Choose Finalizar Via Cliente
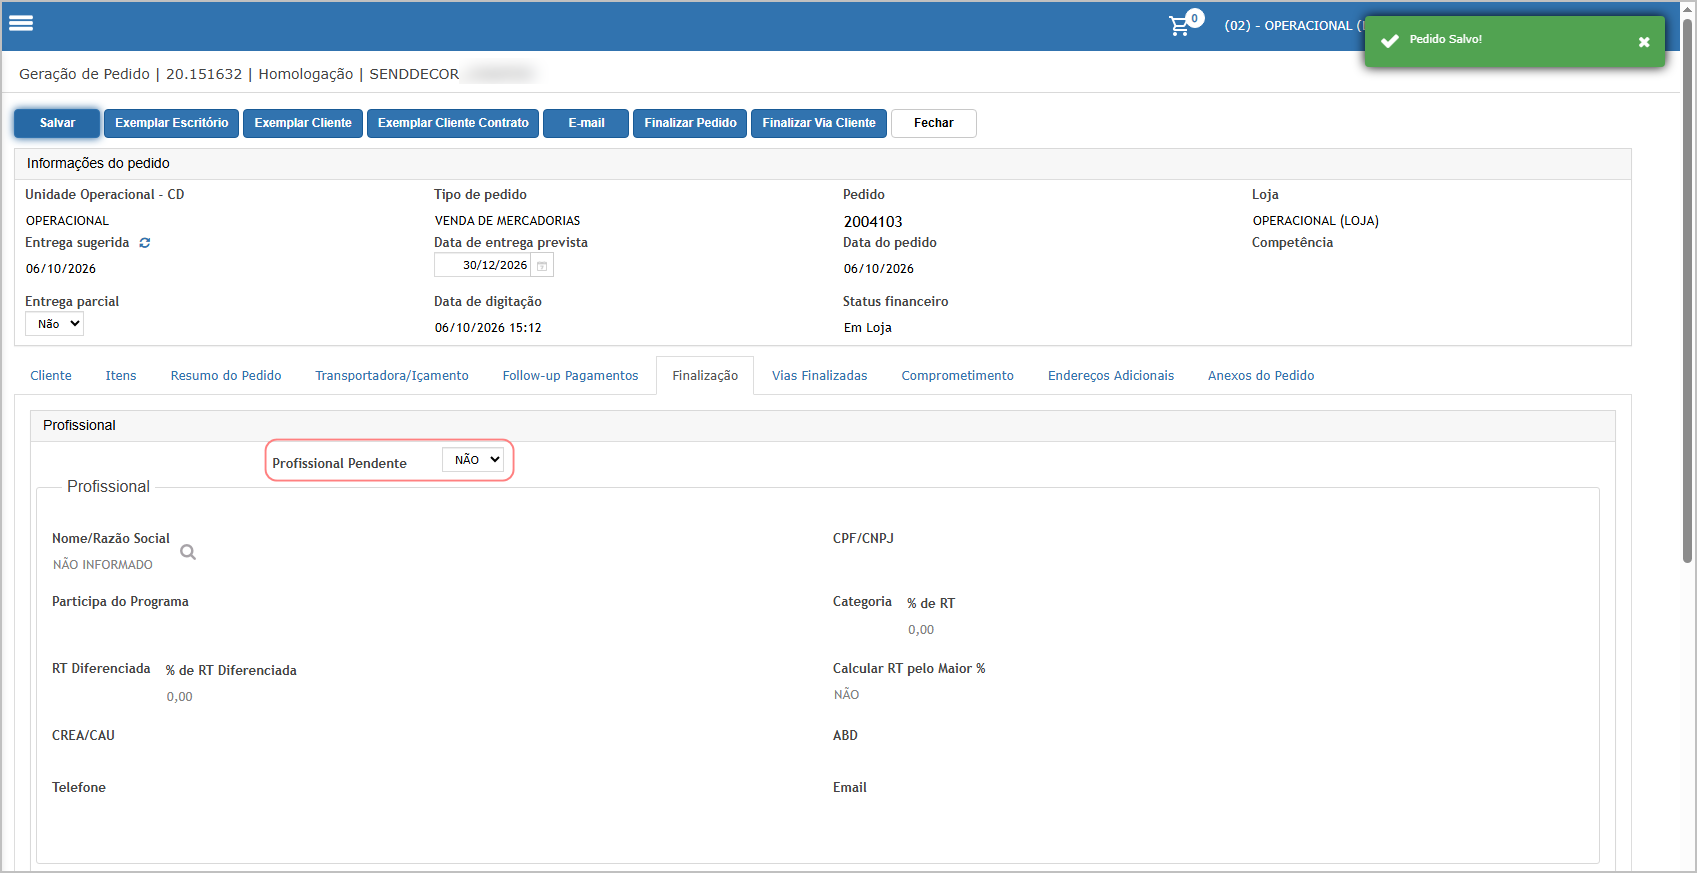1697x873 pixels. click(819, 123)
